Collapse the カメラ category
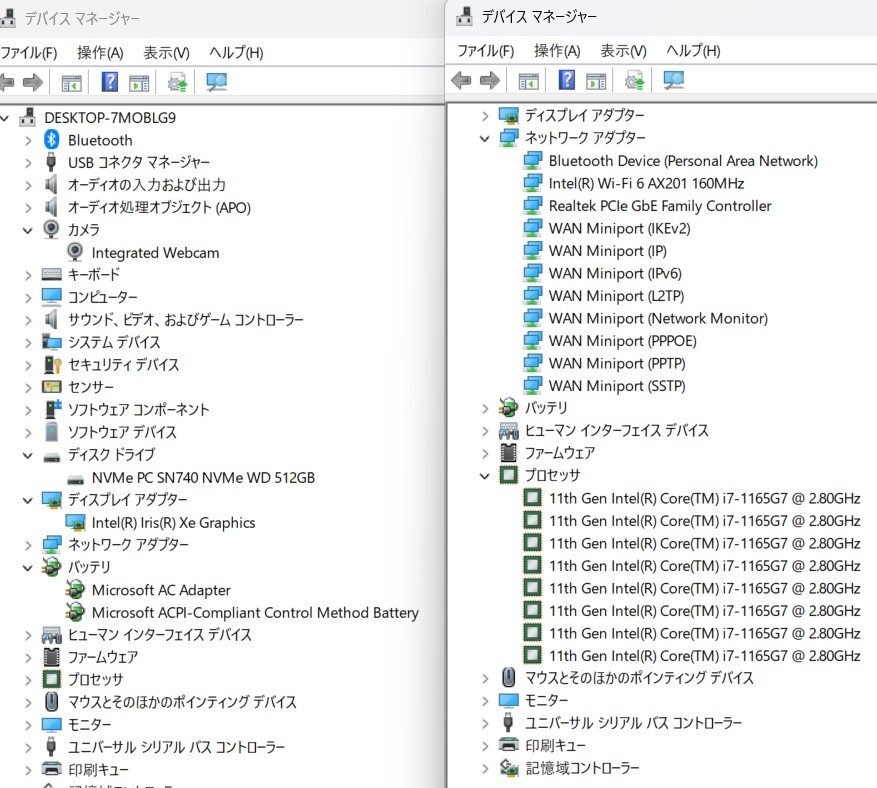The image size is (877, 788). 28,230
